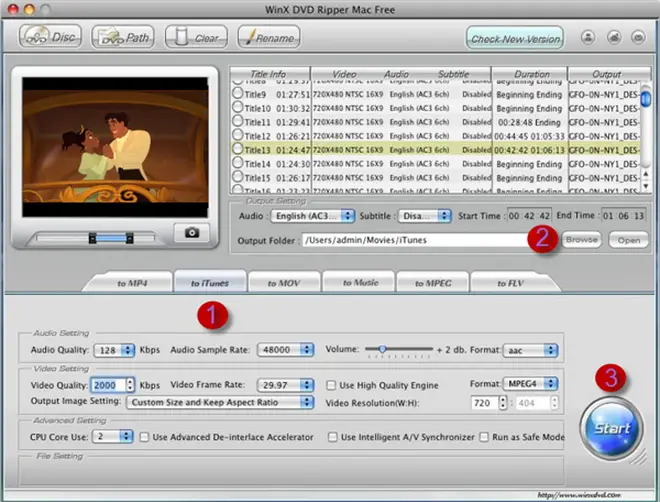660x502 pixels.
Task: Select Title14 radio button
Action: (238, 163)
